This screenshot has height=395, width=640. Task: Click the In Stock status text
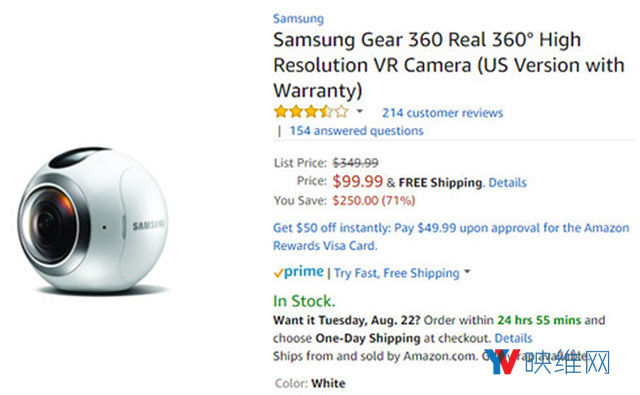point(304,301)
